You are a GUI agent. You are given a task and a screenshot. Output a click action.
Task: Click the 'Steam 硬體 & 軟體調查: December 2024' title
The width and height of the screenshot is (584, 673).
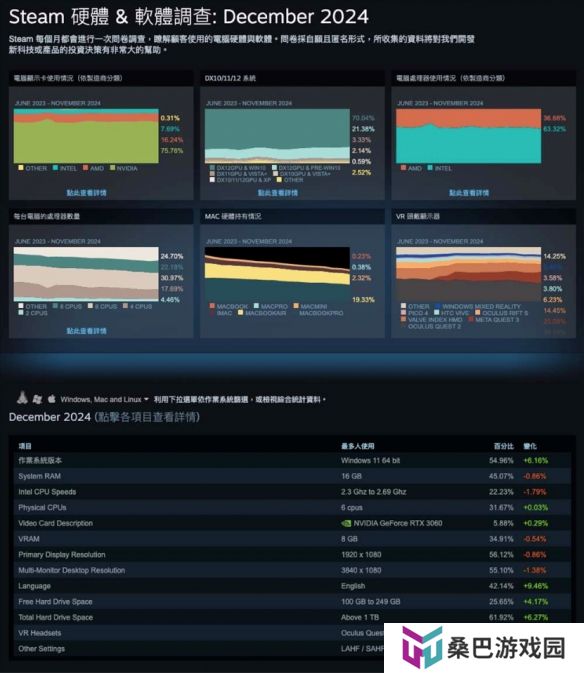(x=188, y=17)
